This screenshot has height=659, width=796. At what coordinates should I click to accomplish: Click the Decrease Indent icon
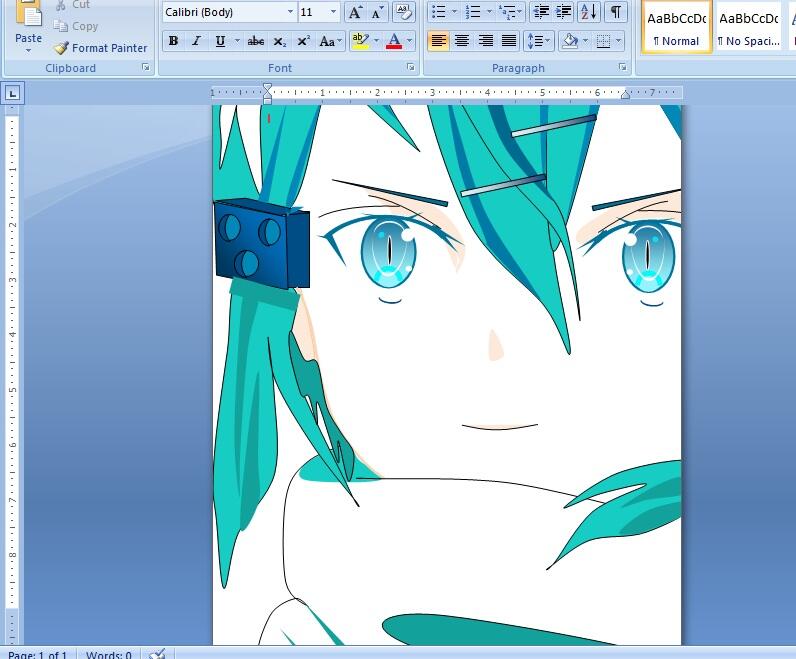coord(541,12)
